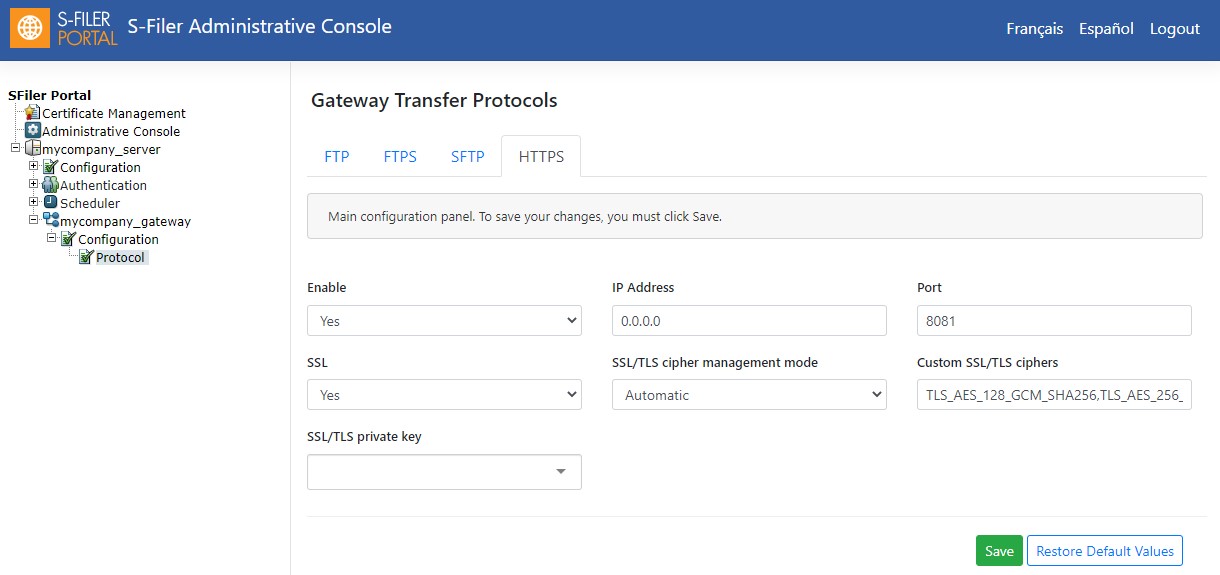Switch to the SFTP tab
The height and width of the screenshot is (575, 1220).
(x=468, y=156)
